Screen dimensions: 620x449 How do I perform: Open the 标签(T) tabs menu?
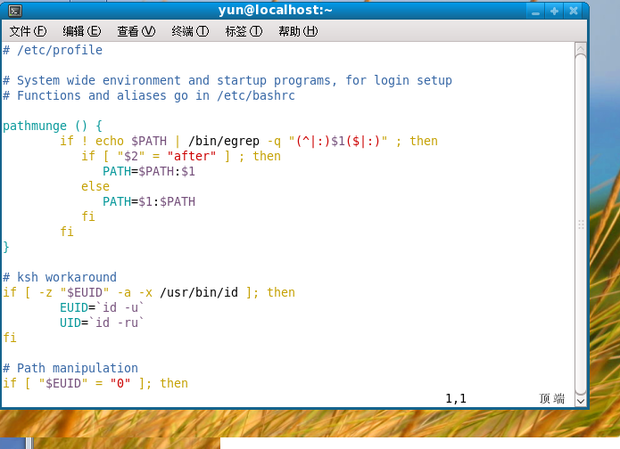[244, 31]
